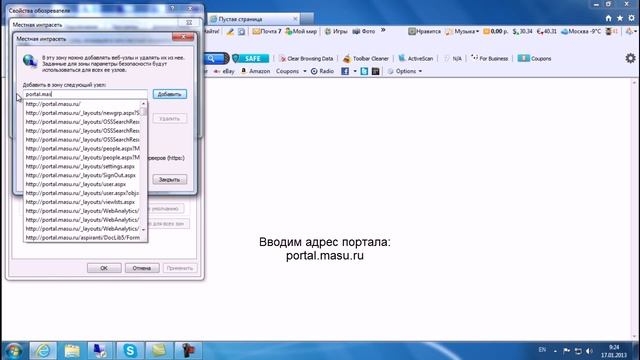
Task: Click the Twitter toolbar icon
Action: pos(364,71)
